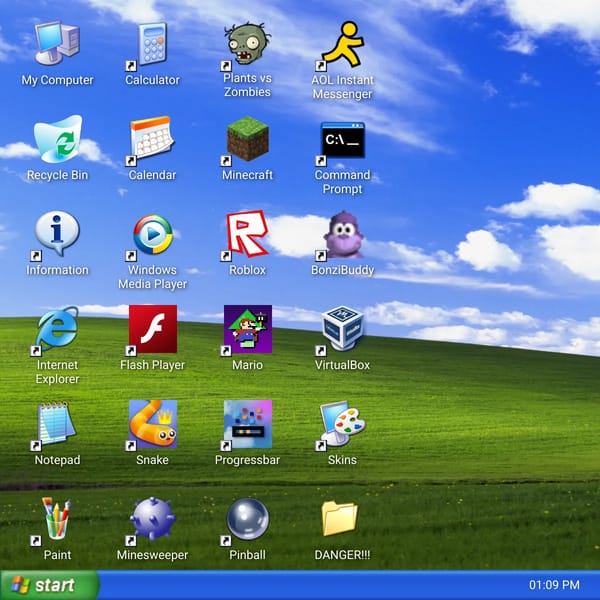The image size is (600, 600).
Task: Click the purple BonziBuddy gorilla icon
Action: coord(343,234)
